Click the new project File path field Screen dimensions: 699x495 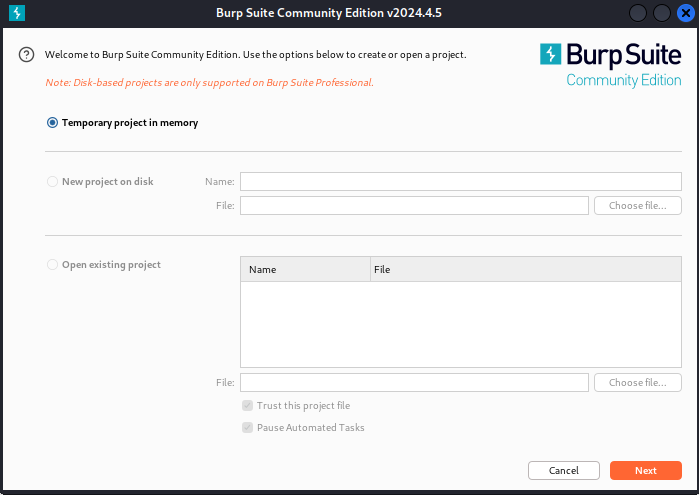pyautogui.click(x=414, y=206)
